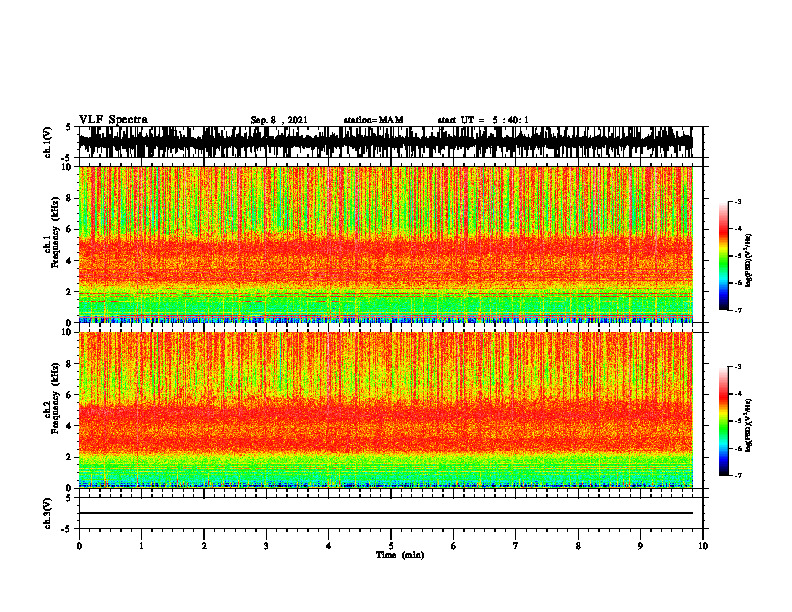The image size is (792, 612).
Task: Click the "3" tick on time axis
Action: point(266,546)
